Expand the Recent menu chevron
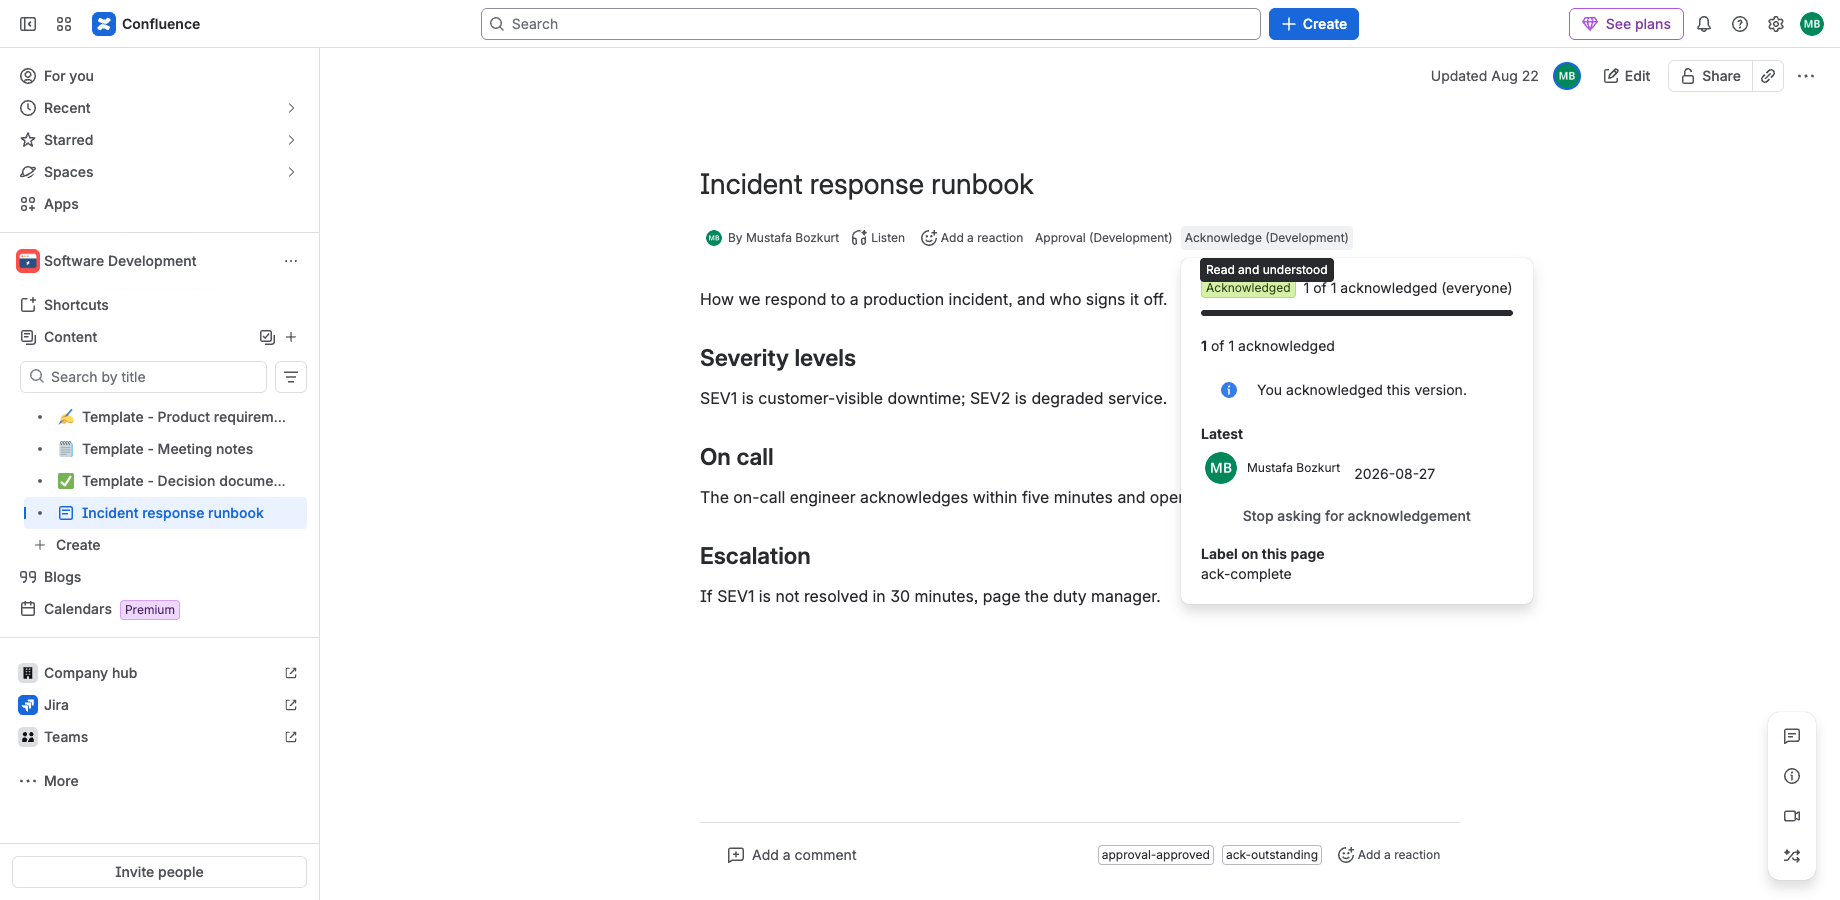 click(x=291, y=108)
